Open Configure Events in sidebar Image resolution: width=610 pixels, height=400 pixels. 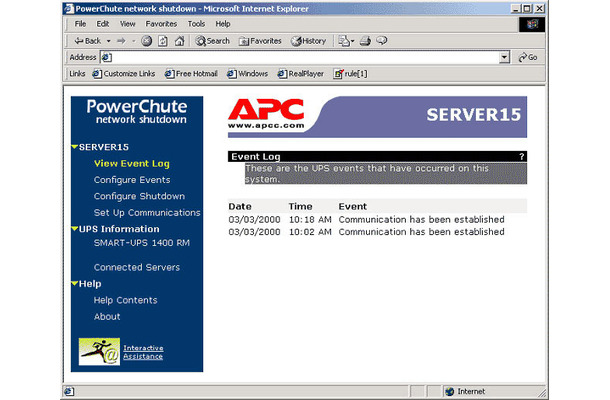pyautogui.click(x=132, y=180)
